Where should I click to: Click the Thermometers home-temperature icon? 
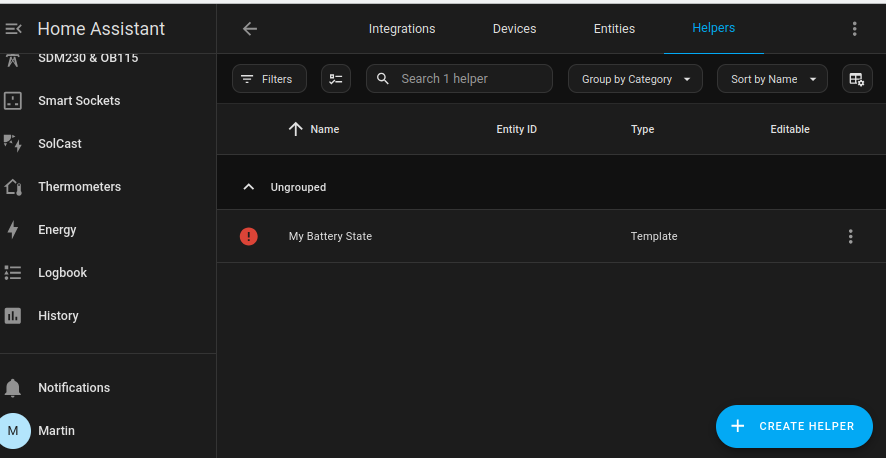coord(13,187)
